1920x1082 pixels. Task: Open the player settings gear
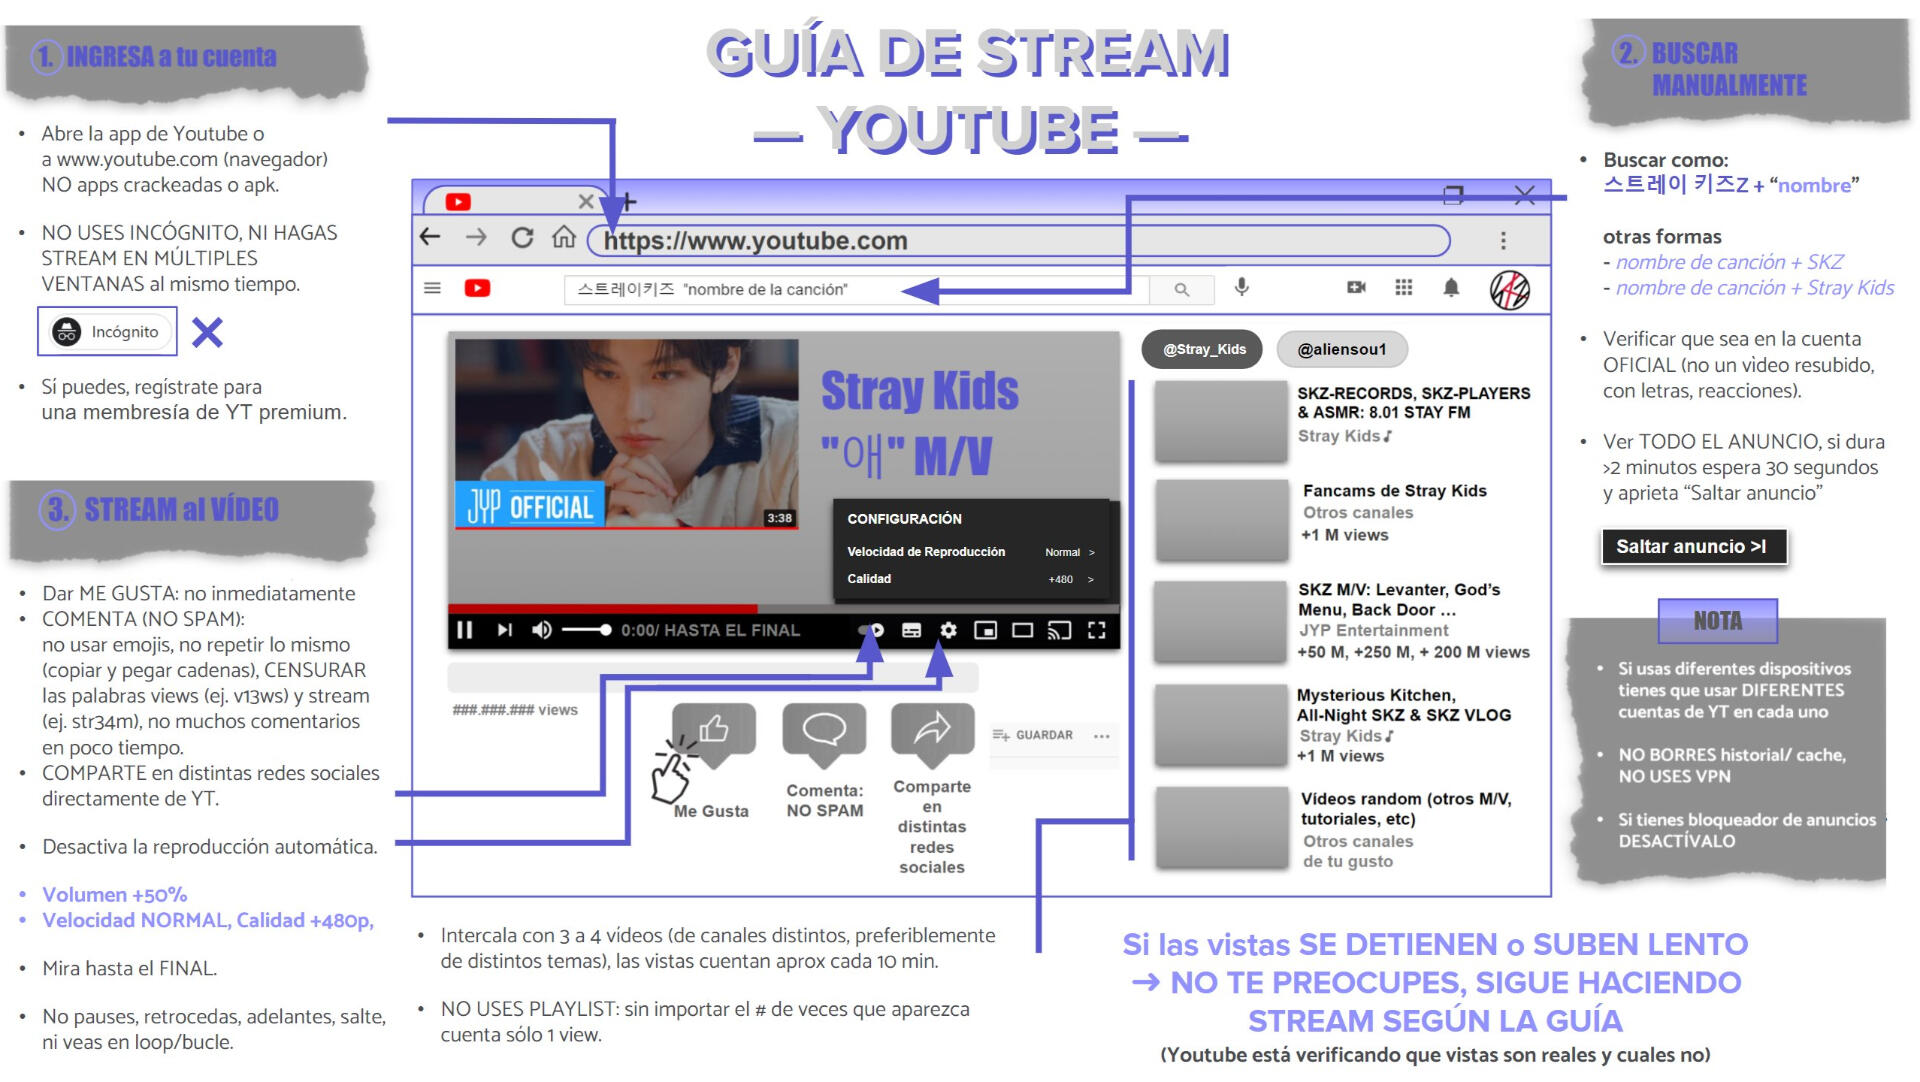coord(948,630)
